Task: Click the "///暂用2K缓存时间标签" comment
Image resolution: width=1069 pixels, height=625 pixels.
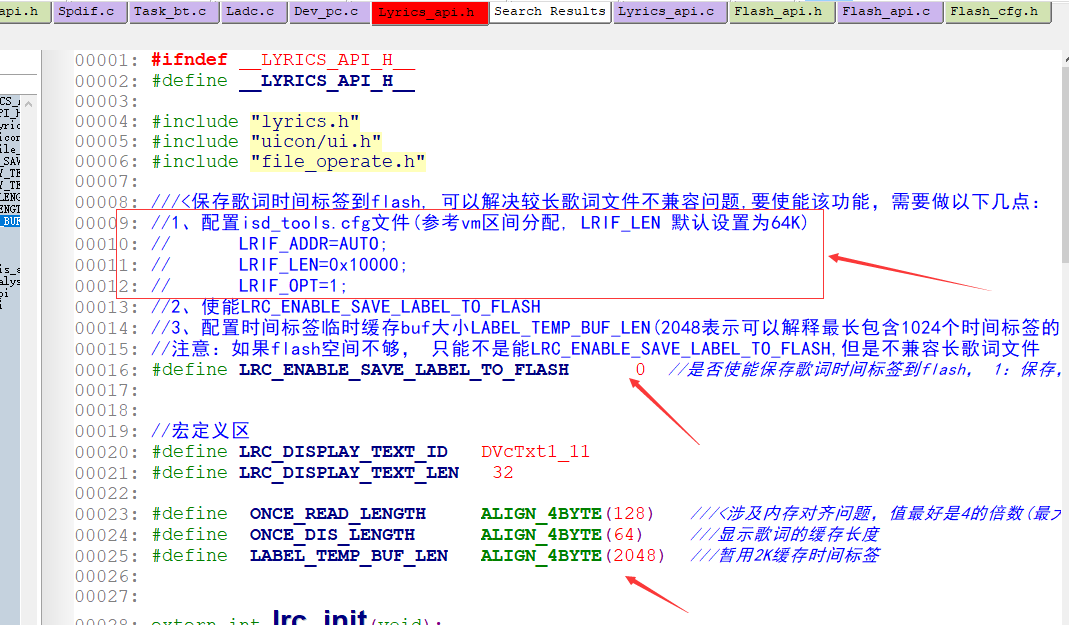Action: tap(785, 555)
